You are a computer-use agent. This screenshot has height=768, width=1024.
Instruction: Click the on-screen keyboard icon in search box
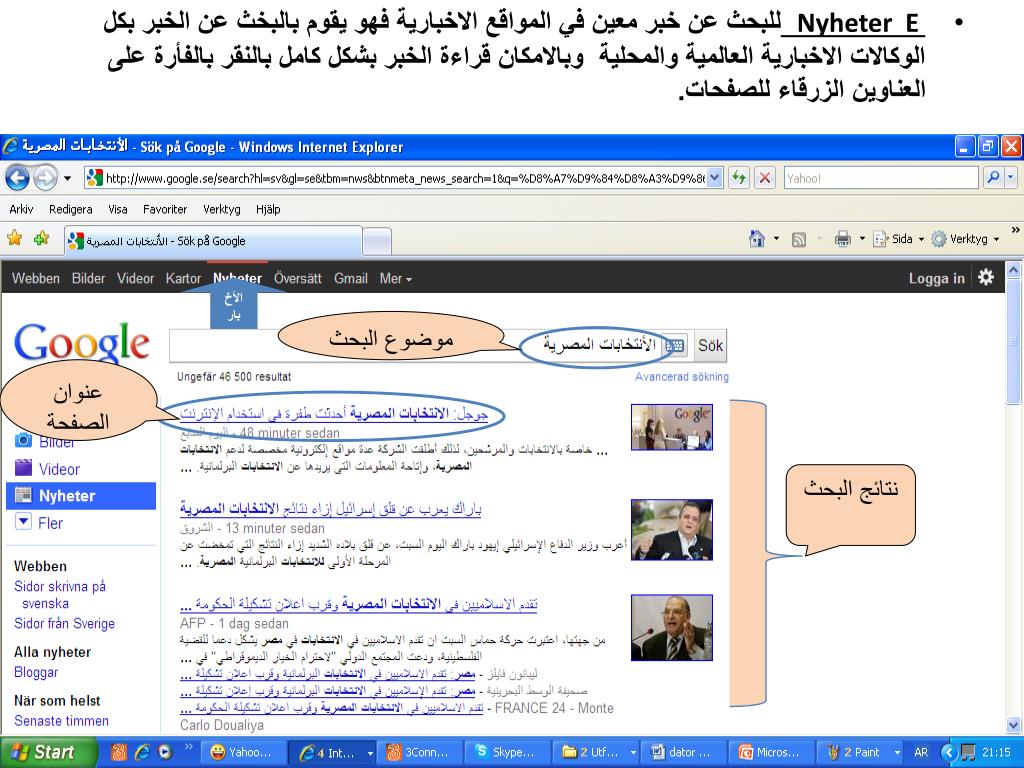coord(675,345)
